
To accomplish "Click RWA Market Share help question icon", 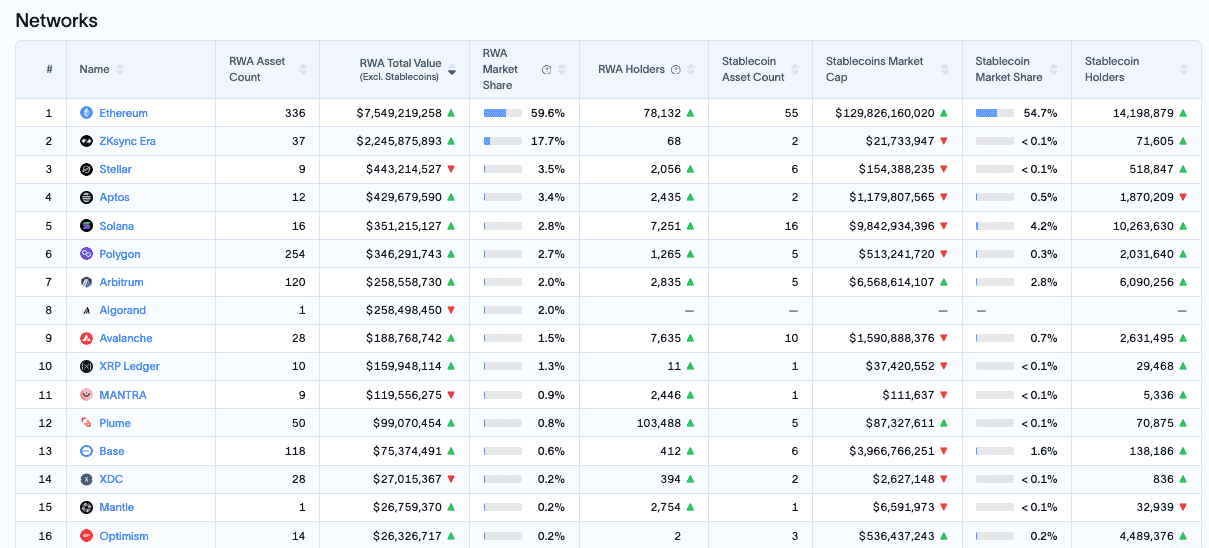I will [x=546, y=69].
